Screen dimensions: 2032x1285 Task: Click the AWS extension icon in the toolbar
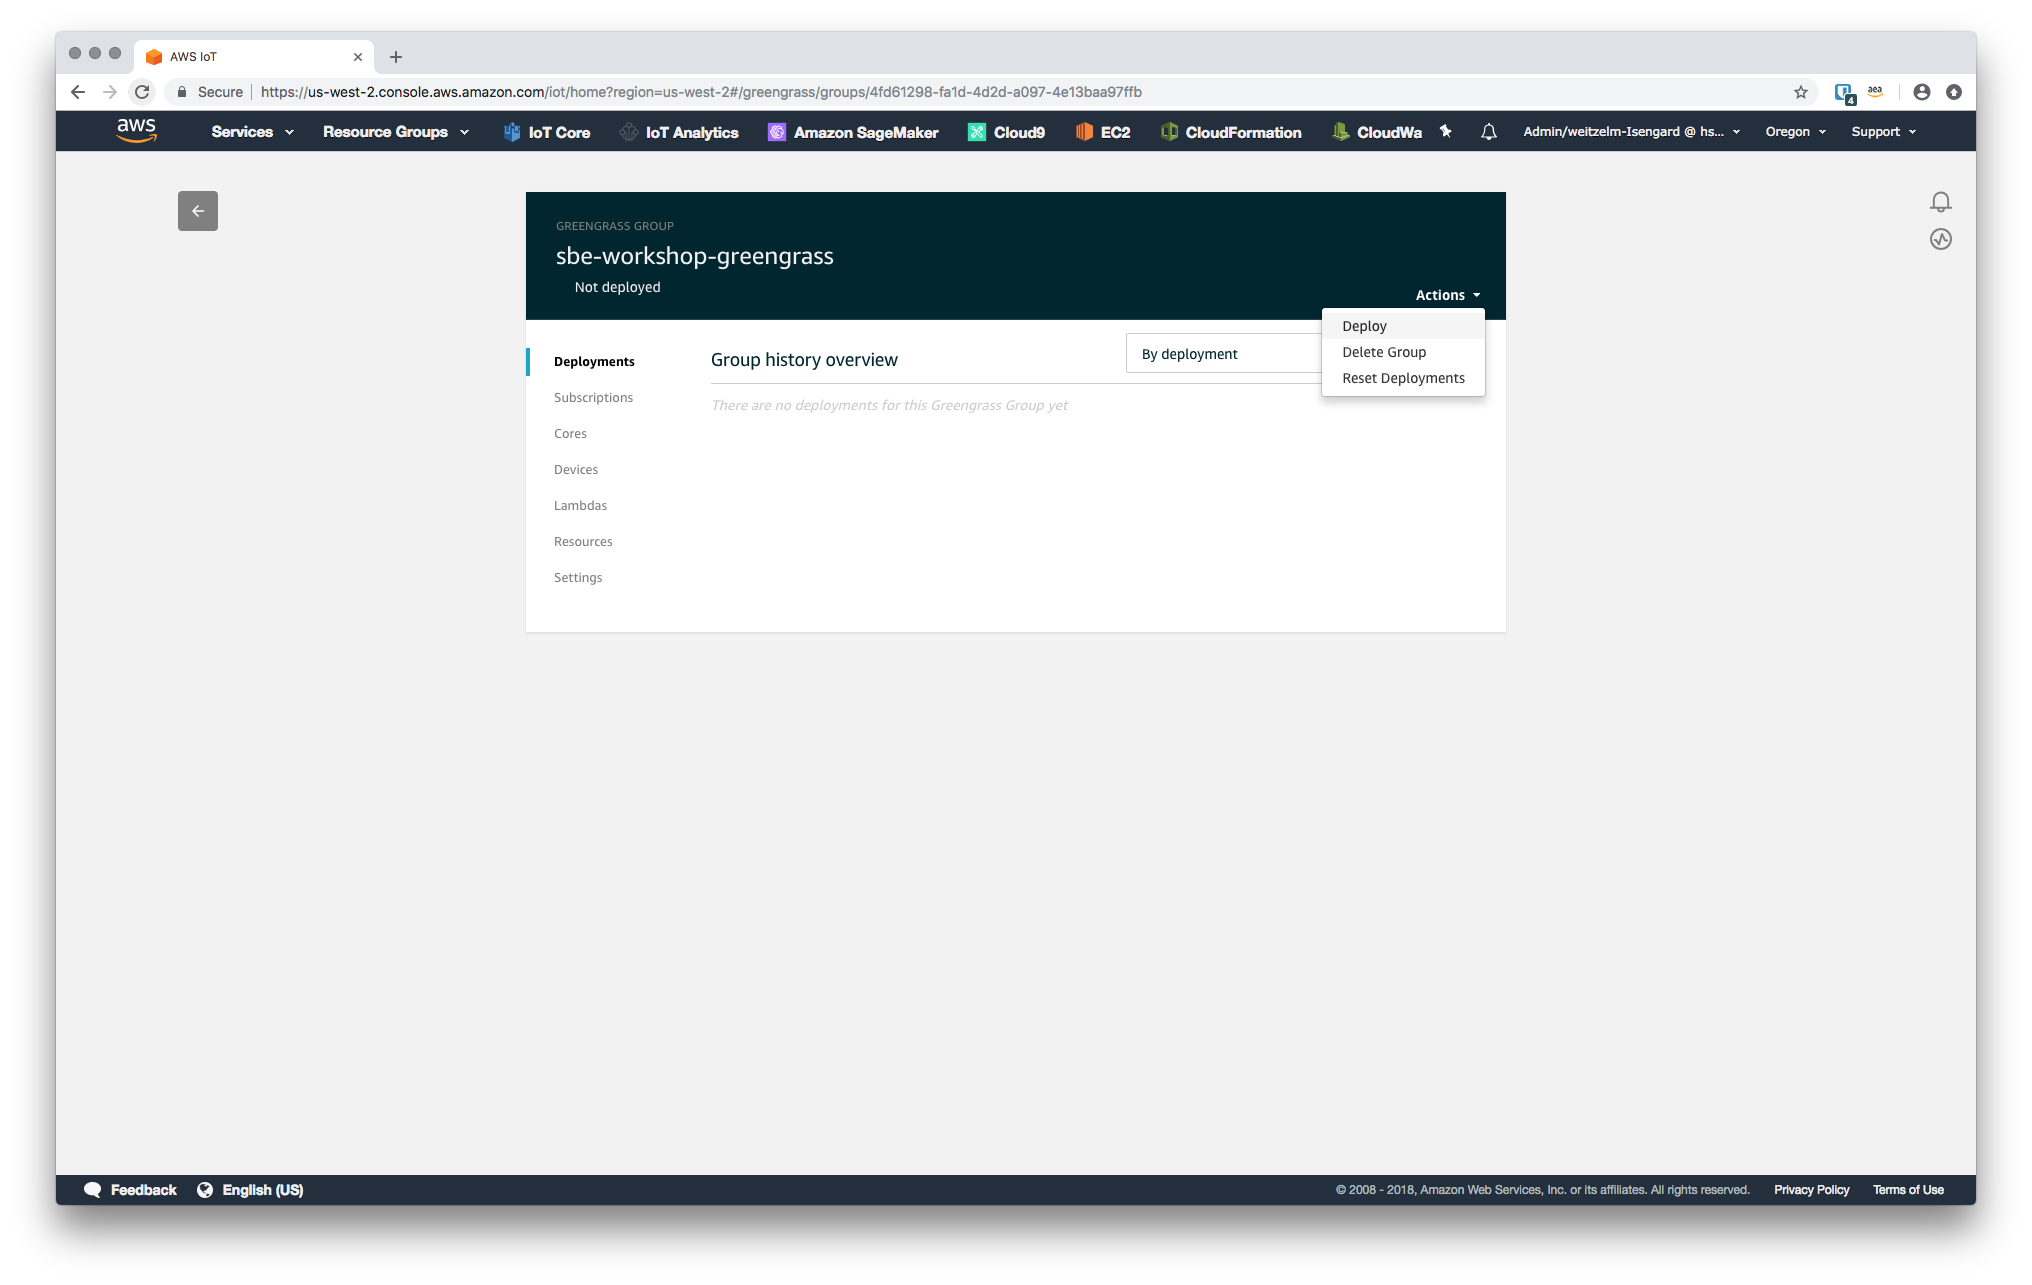coord(1874,92)
